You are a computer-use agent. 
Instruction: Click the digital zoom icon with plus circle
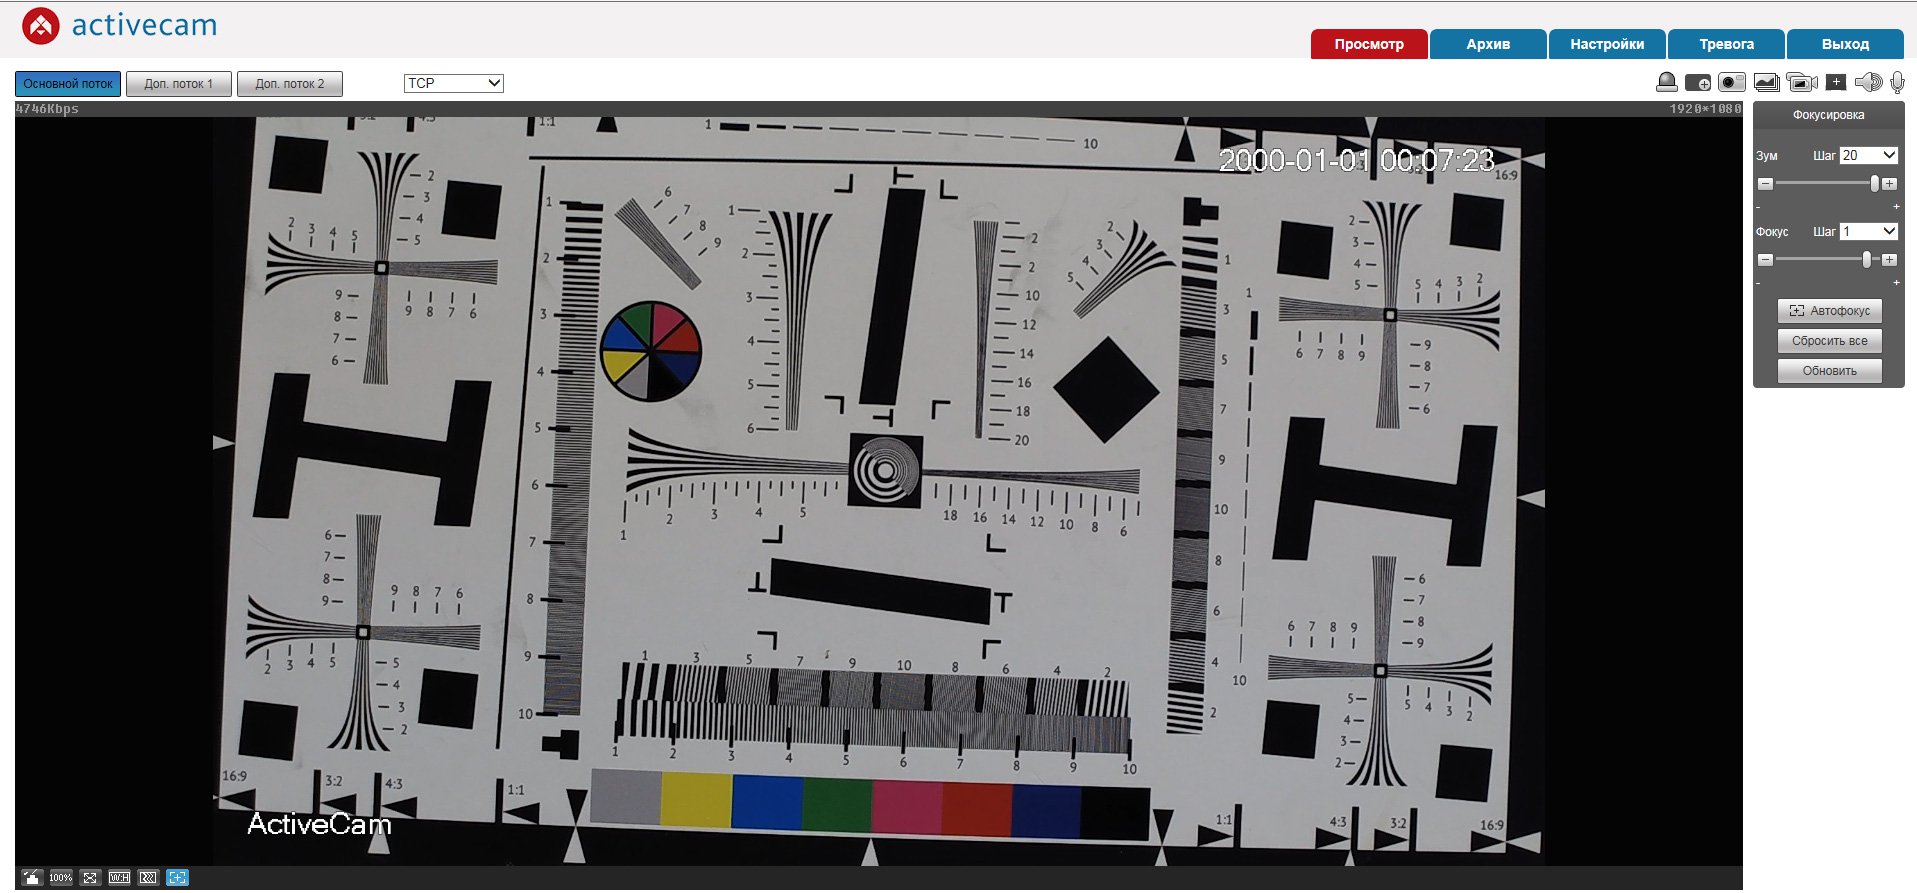pyautogui.click(x=1698, y=83)
